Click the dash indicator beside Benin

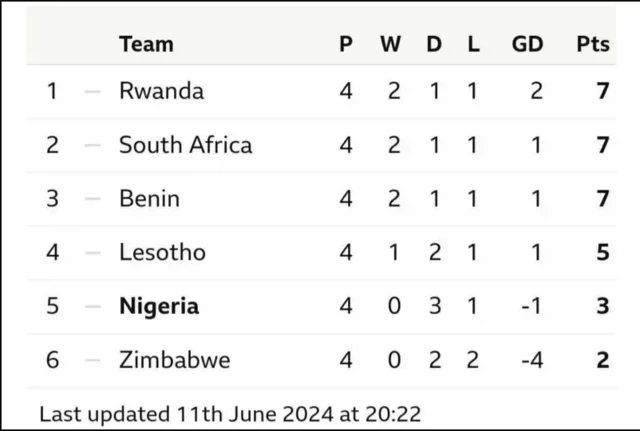tap(93, 199)
